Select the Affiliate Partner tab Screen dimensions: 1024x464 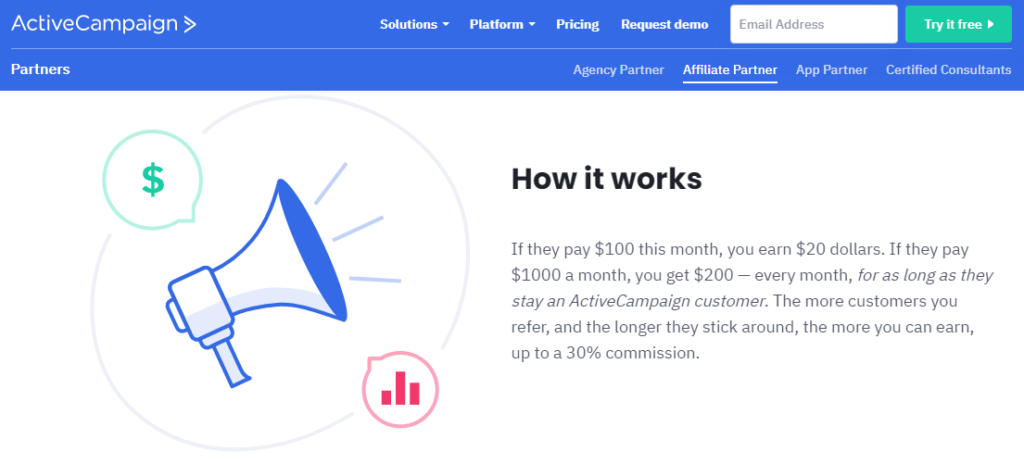(x=730, y=70)
